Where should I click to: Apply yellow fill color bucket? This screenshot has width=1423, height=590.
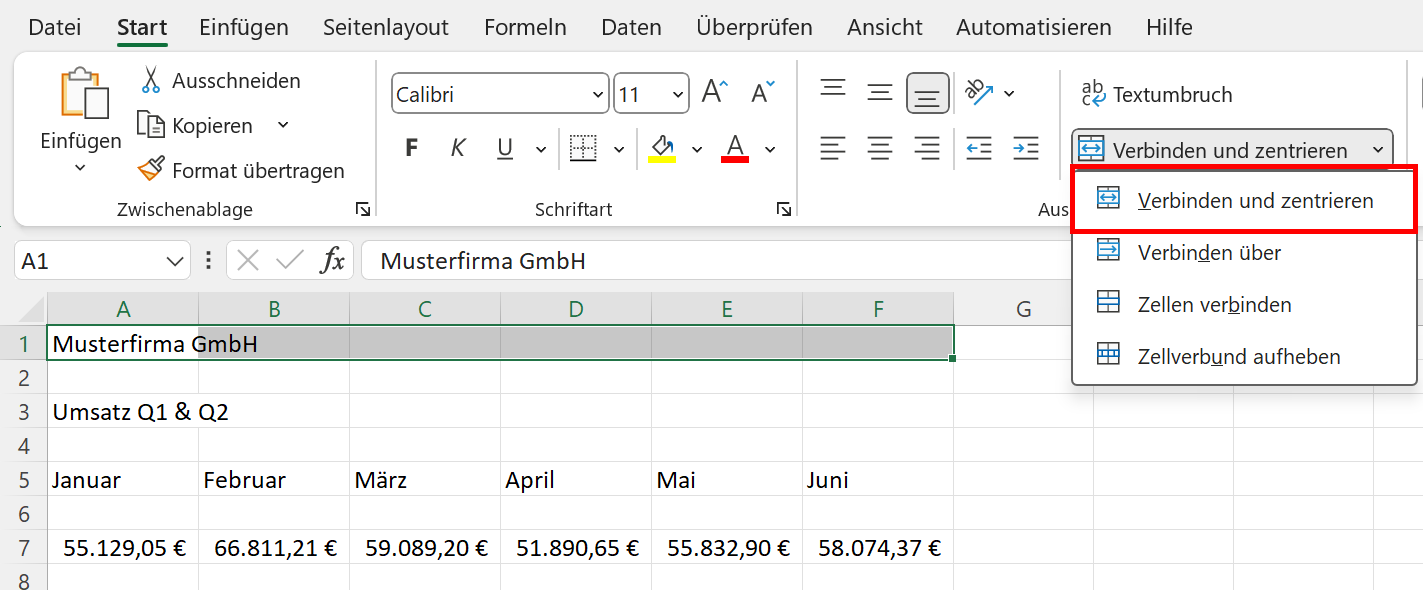[x=662, y=149]
